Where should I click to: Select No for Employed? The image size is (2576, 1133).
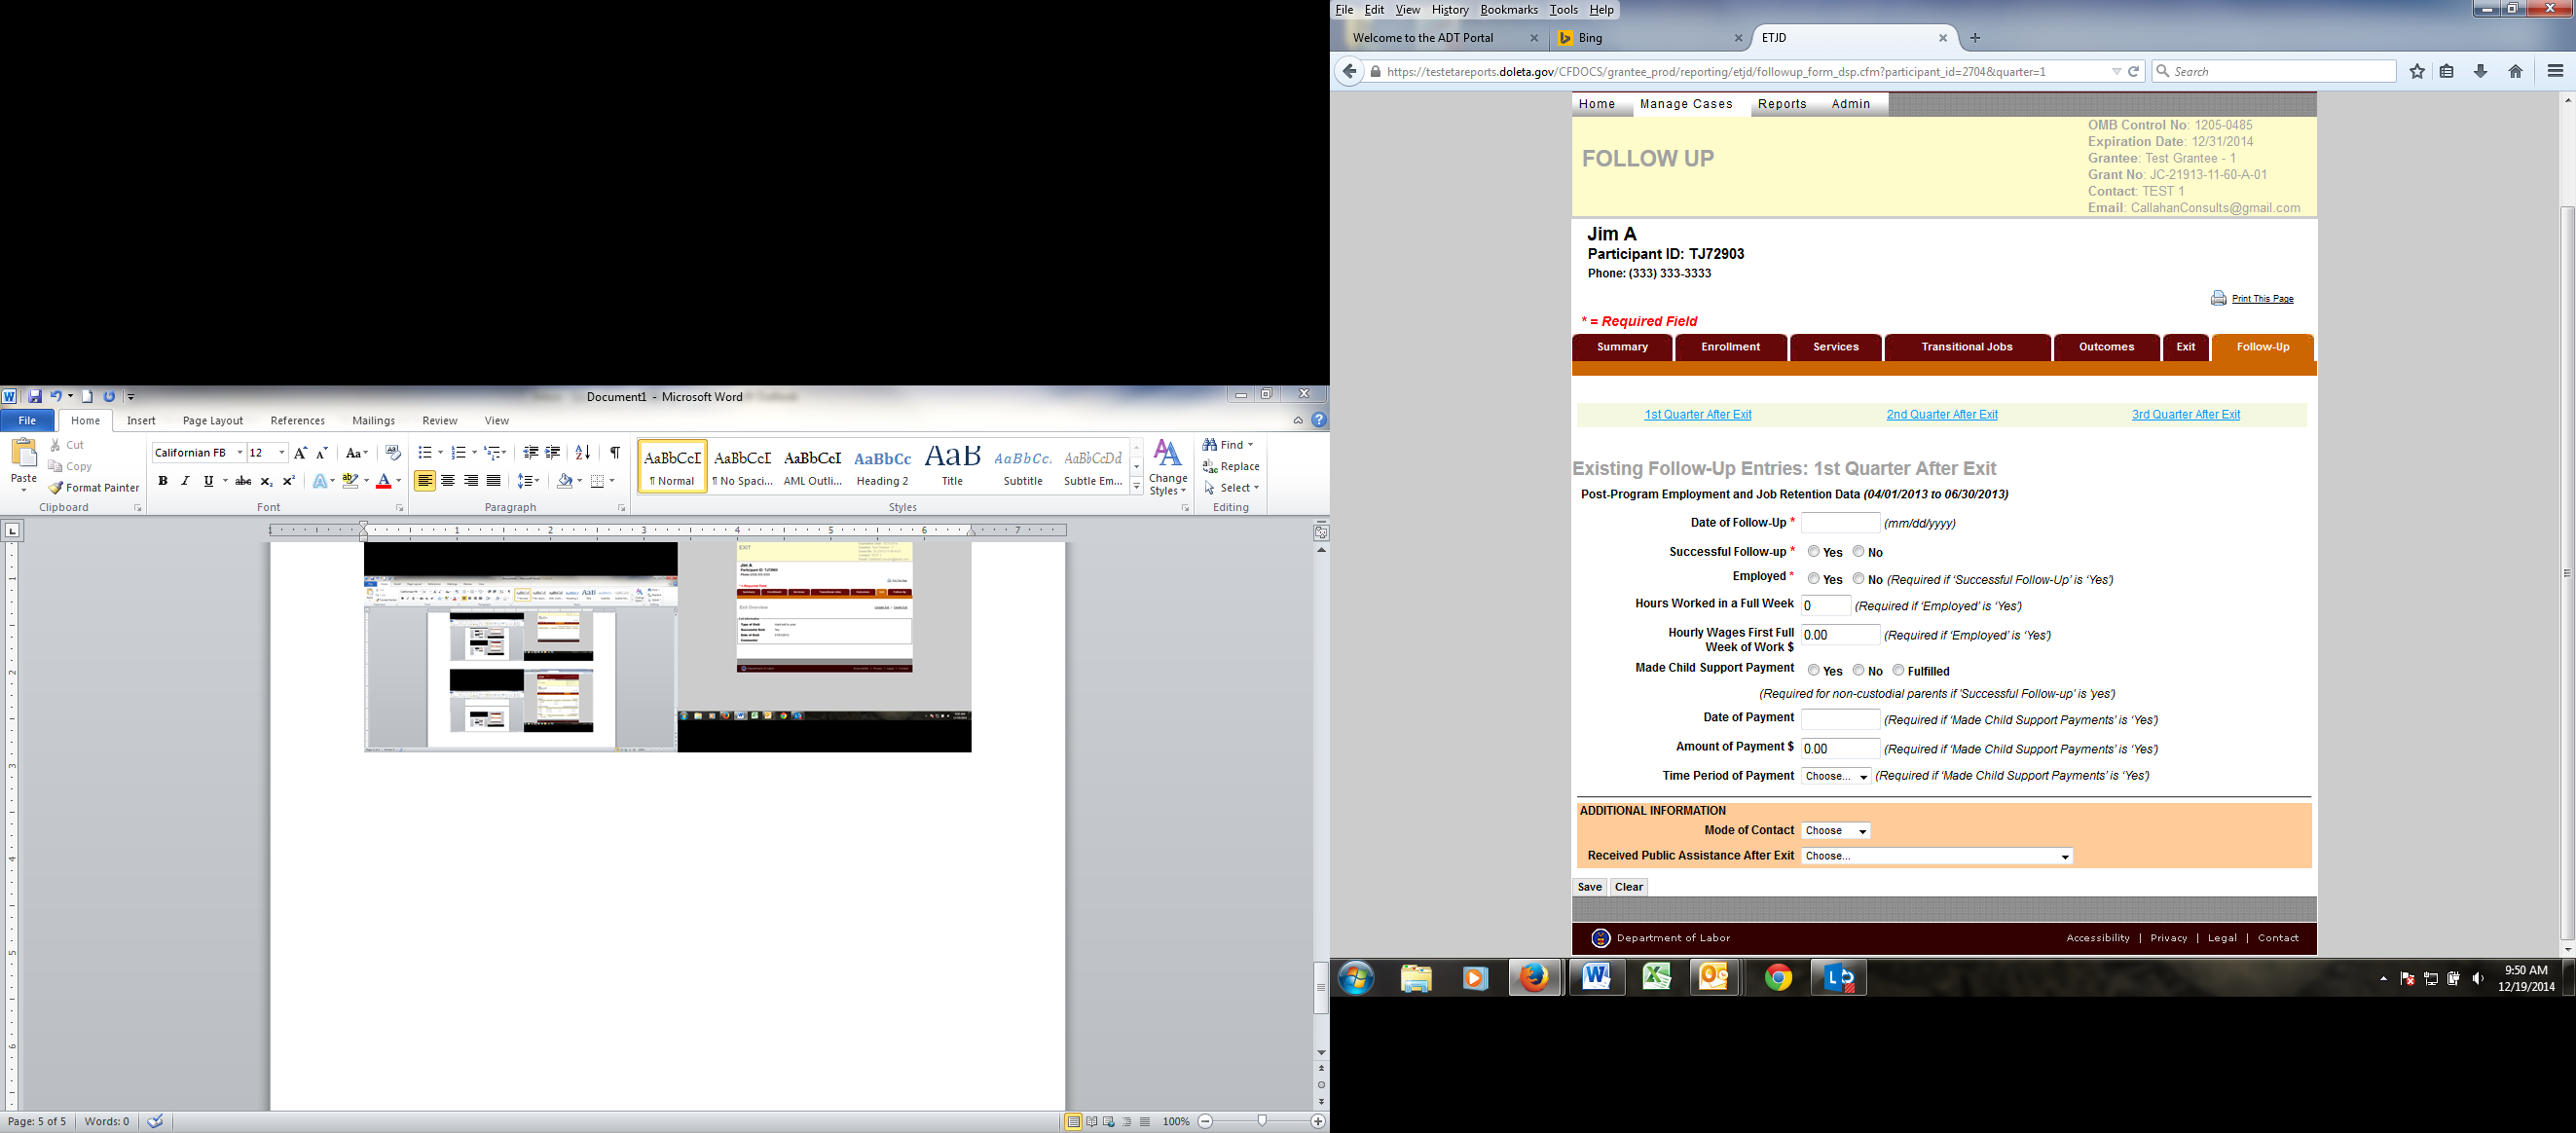point(1858,578)
